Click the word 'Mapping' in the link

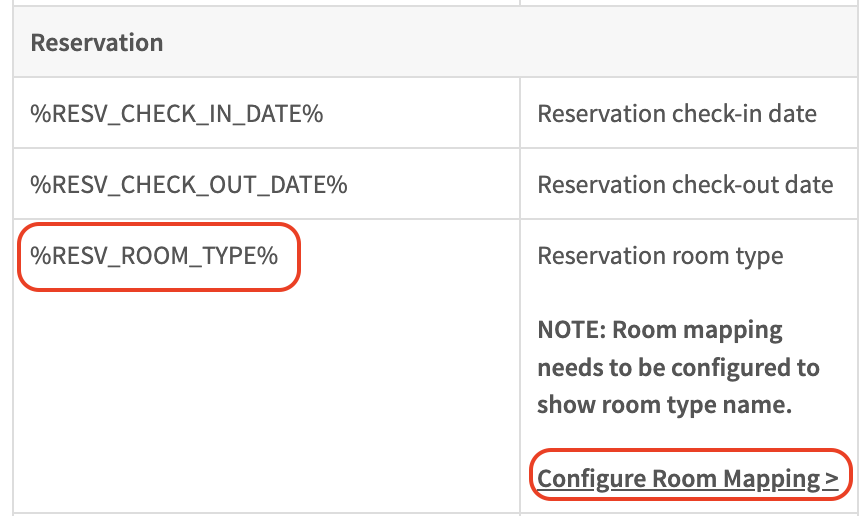[771, 479]
